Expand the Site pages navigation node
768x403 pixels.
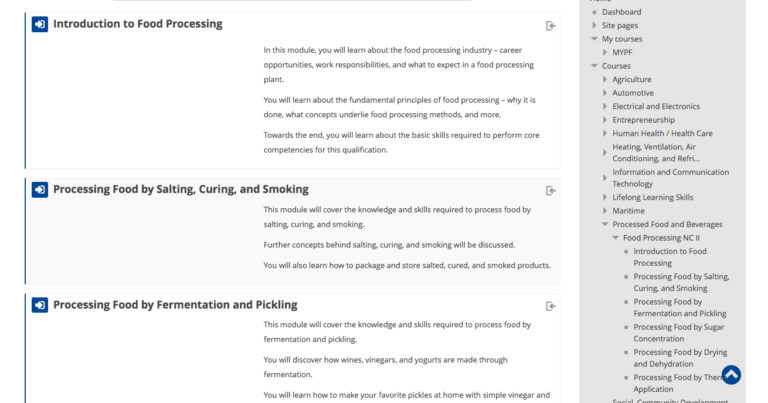coord(594,25)
